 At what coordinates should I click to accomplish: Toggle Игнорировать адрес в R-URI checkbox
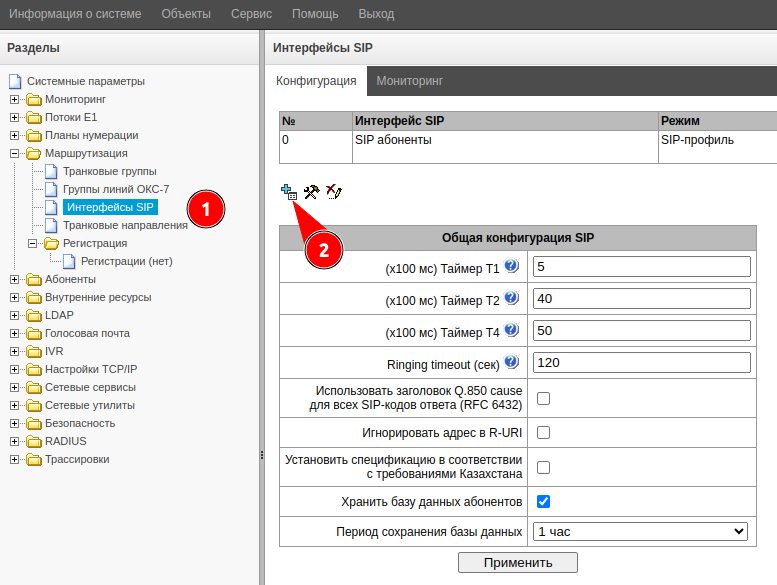tap(544, 433)
